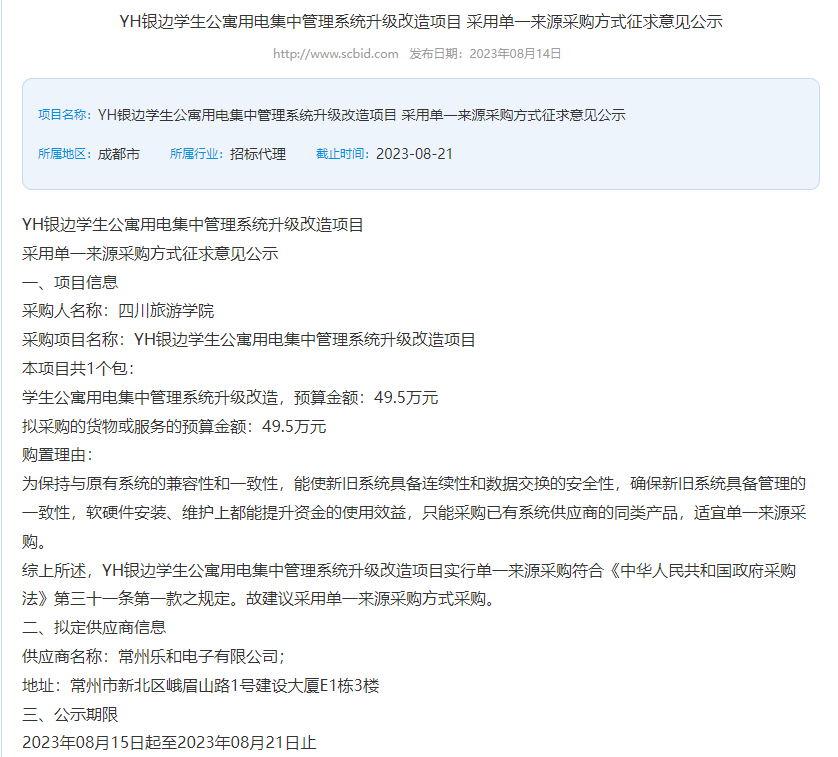Click the line with 预算金额：49.5万元 for 学生公寓

pyautogui.click(x=230, y=397)
